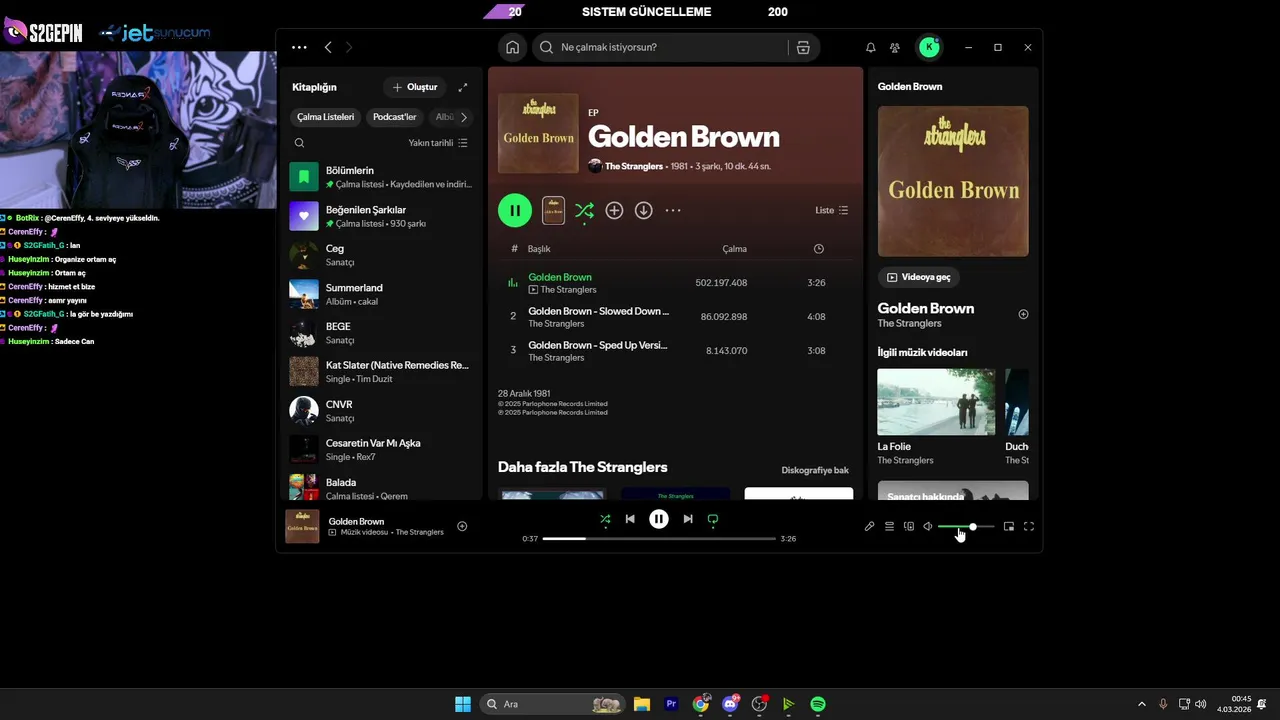Go back with the left arrow

(x=328, y=47)
